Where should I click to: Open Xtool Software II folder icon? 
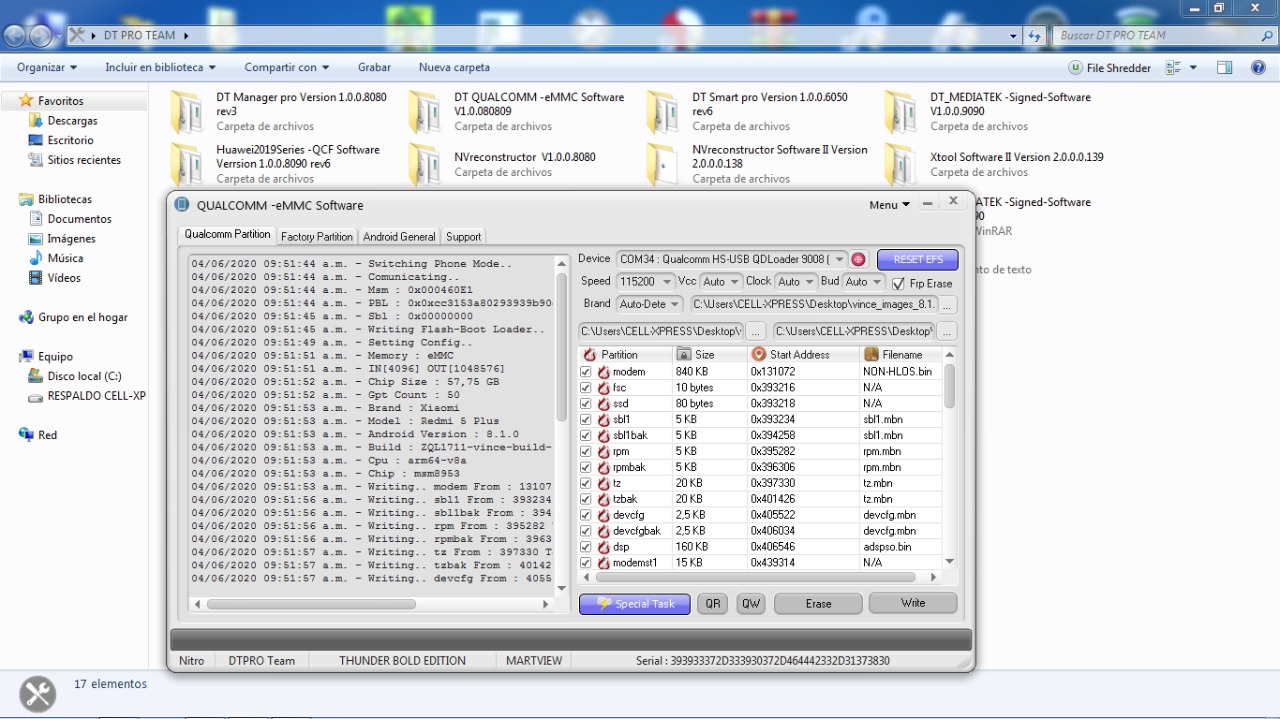(x=902, y=164)
